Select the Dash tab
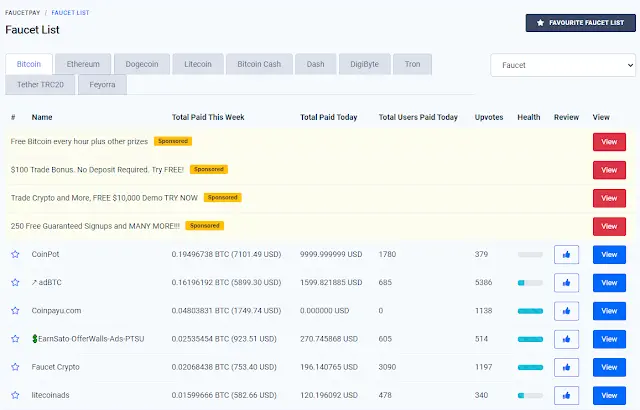Viewport: 640px width, 410px height. (x=316, y=64)
